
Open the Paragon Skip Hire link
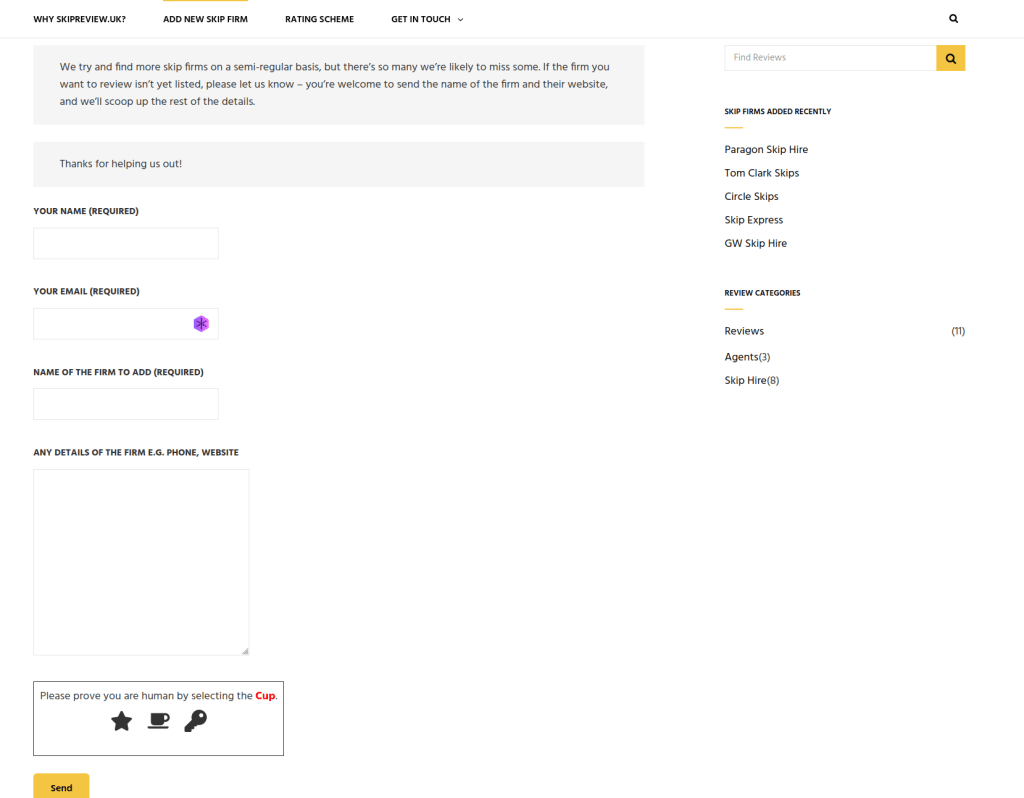click(x=766, y=150)
